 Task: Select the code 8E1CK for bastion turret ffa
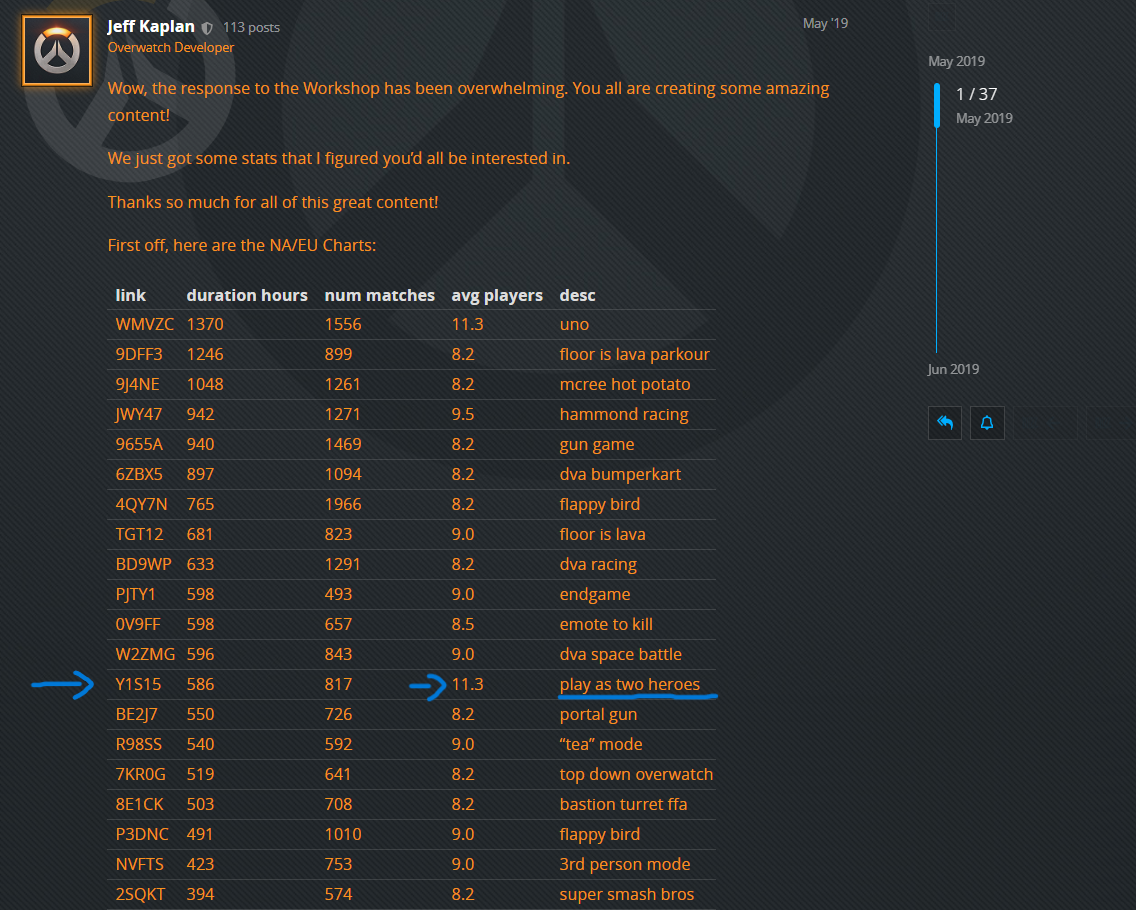(x=140, y=804)
